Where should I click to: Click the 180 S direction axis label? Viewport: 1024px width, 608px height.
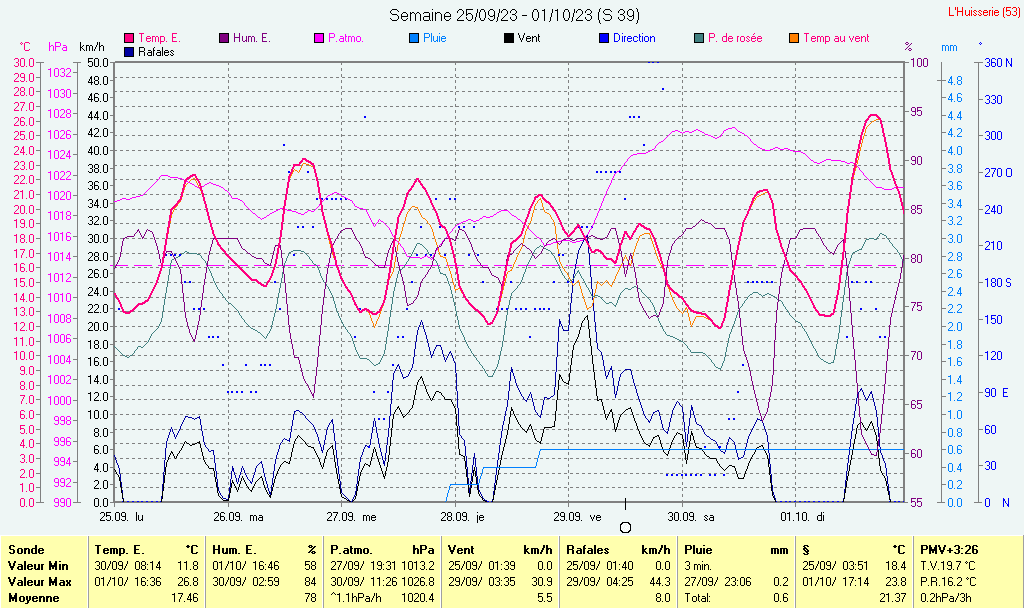coord(998,282)
